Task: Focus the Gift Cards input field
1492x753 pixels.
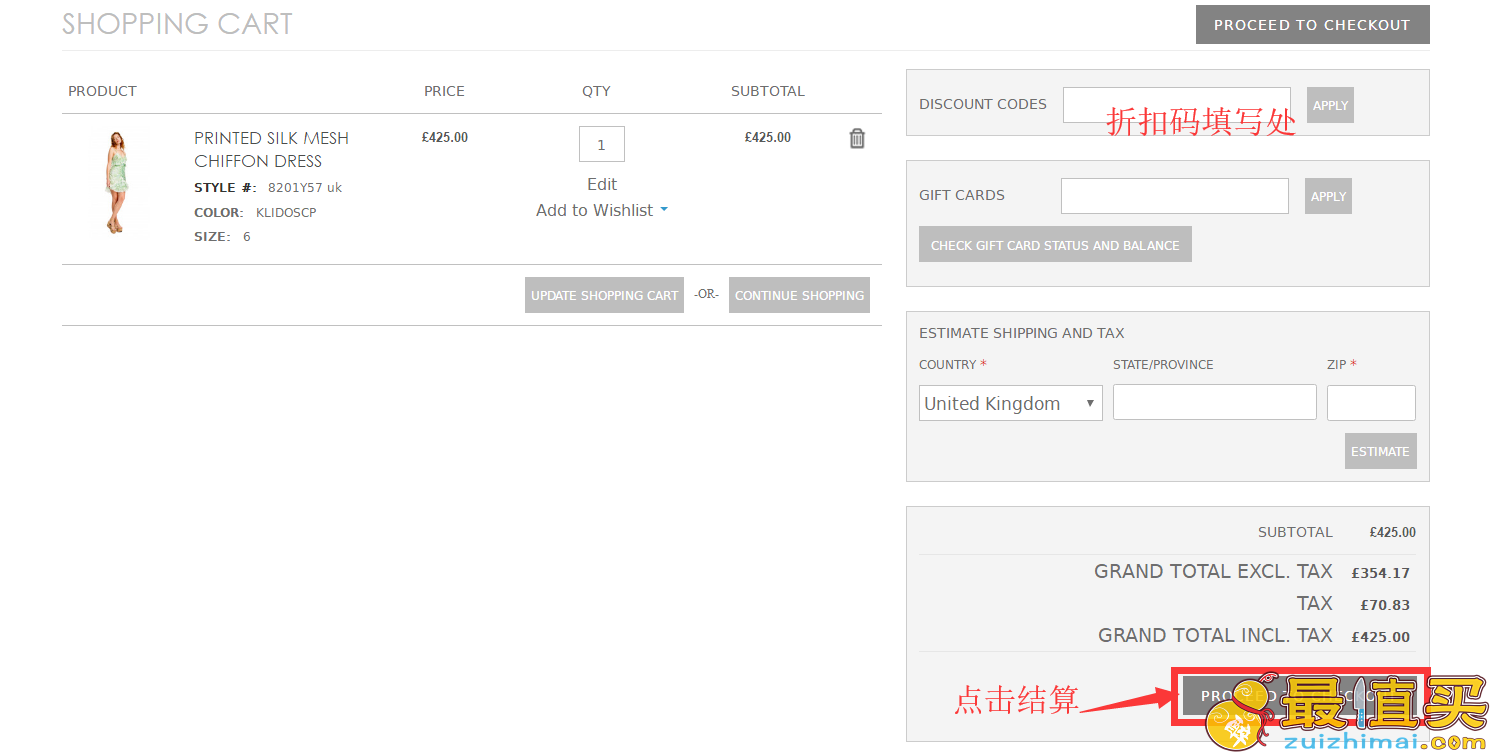Action: click(1174, 196)
